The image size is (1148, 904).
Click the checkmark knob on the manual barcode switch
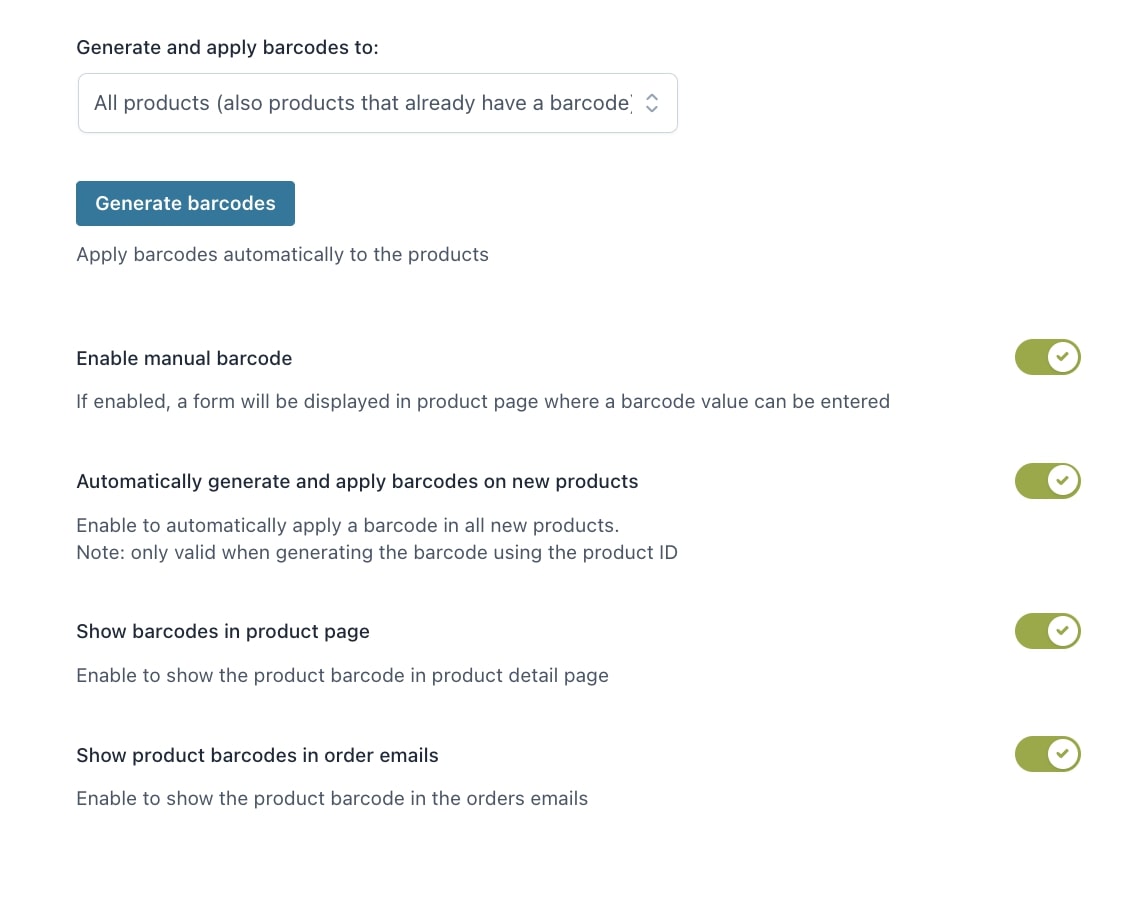coord(1063,357)
